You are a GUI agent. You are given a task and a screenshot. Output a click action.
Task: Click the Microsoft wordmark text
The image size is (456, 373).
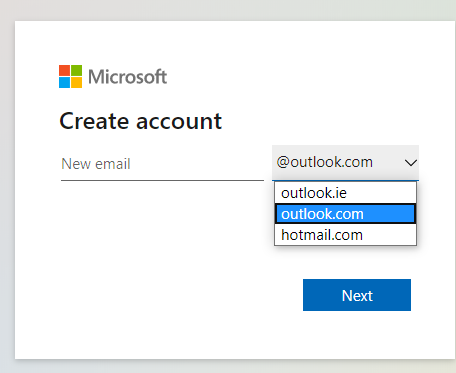(127, 77)
